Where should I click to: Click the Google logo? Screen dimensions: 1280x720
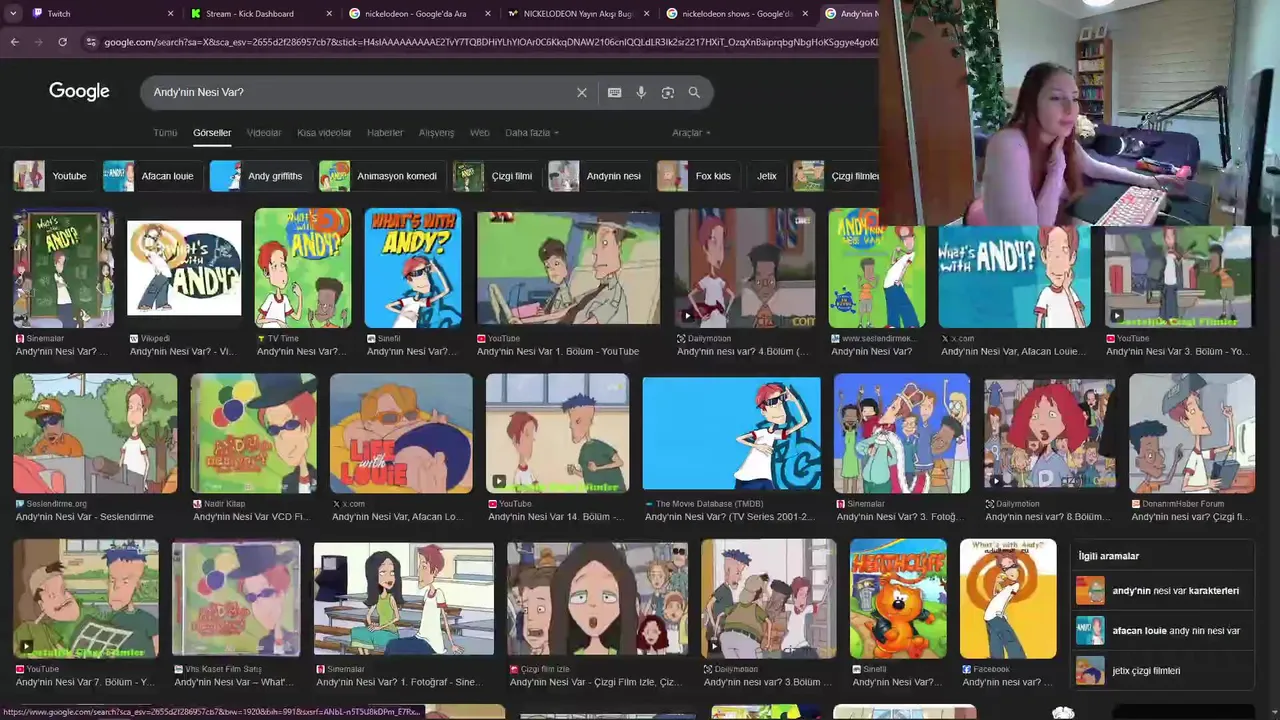(x=79, y=91)
